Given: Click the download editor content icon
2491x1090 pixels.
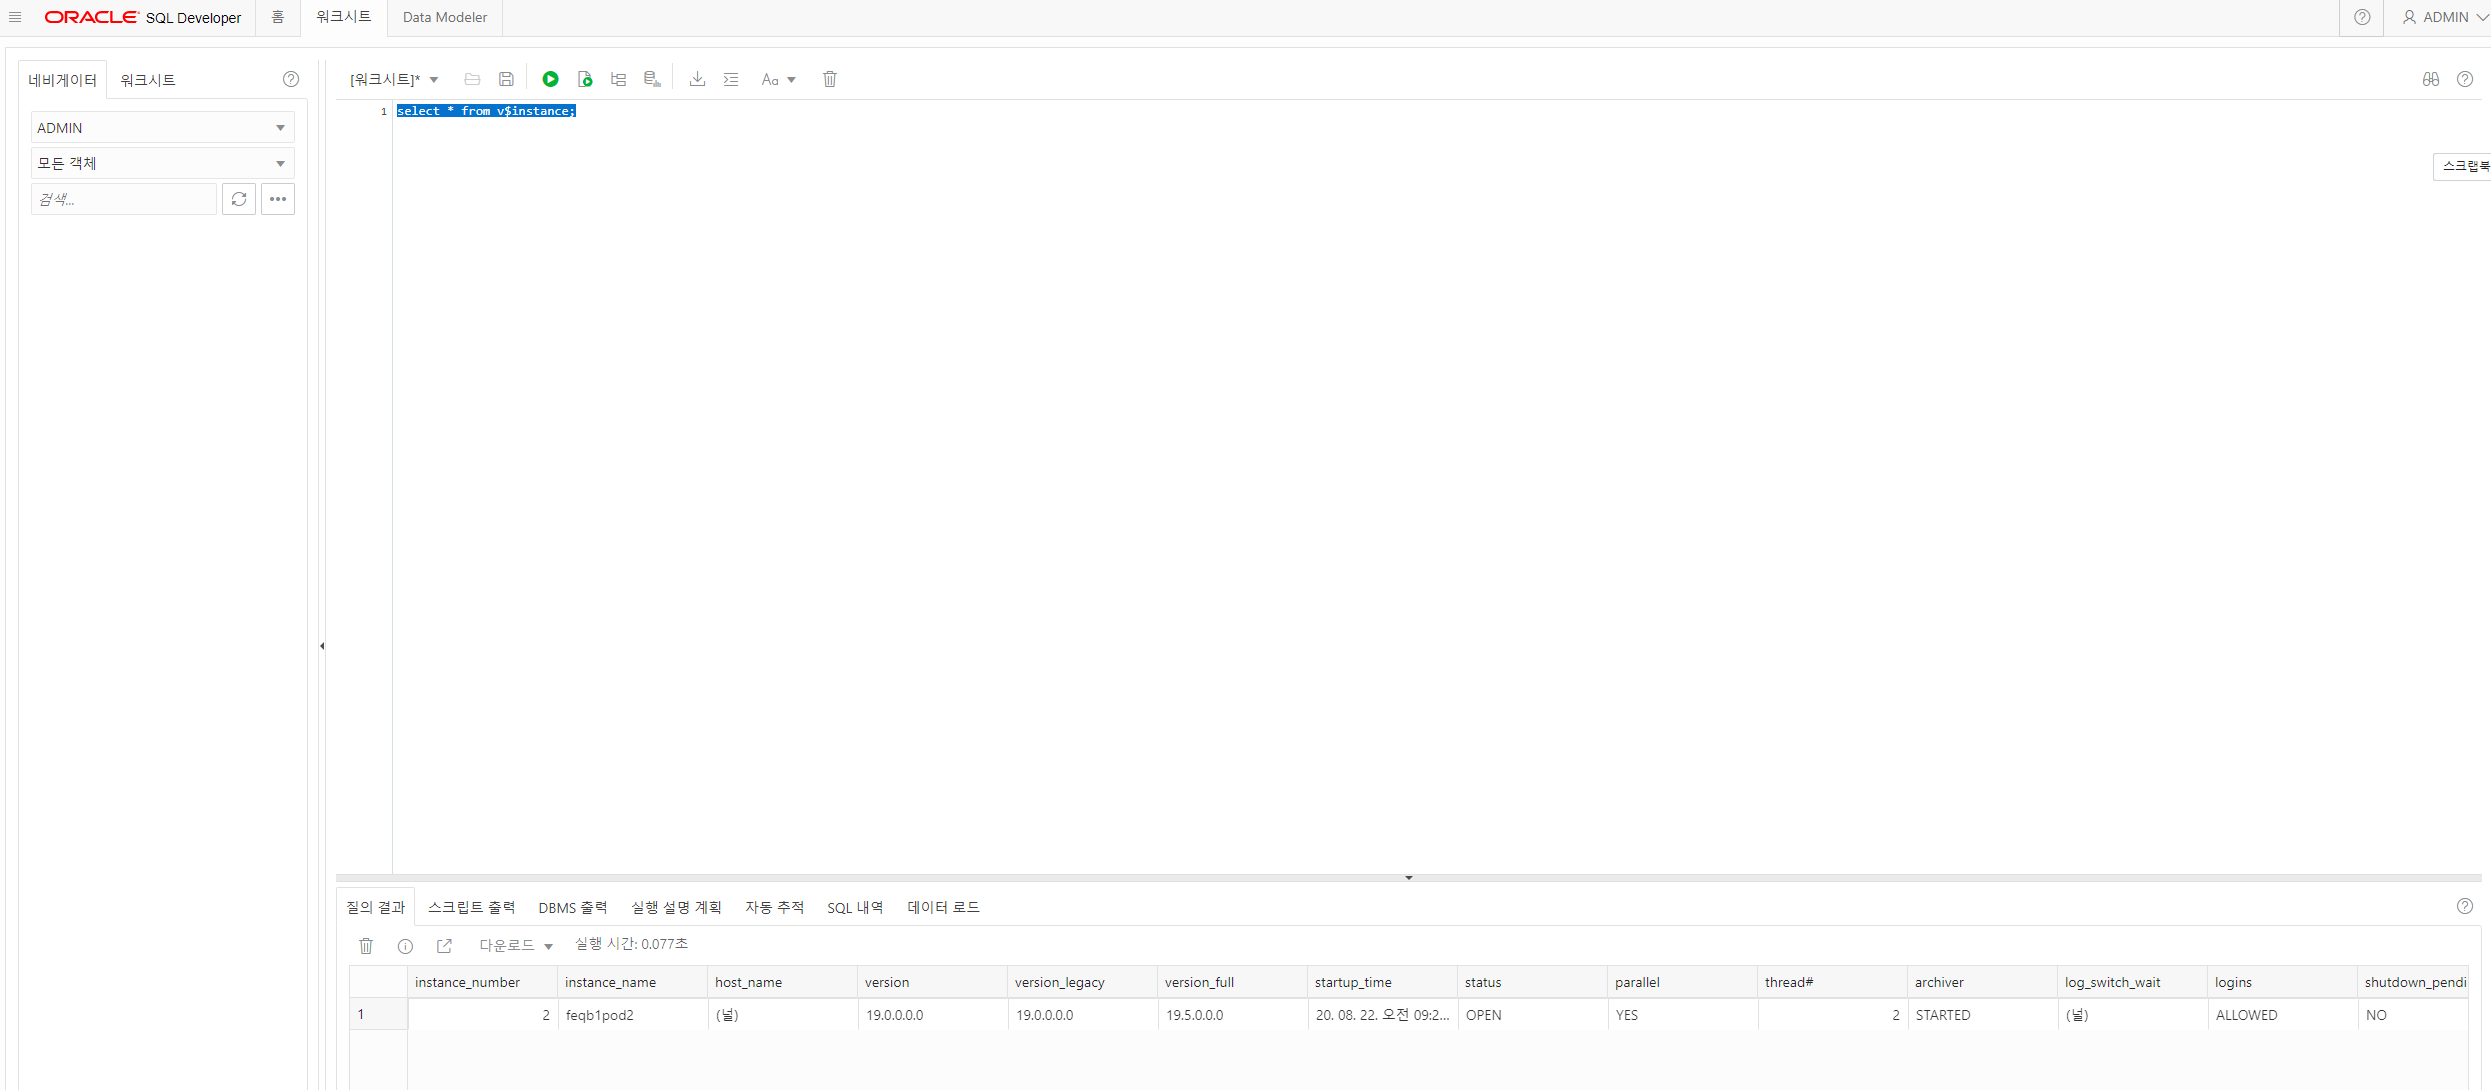Looking at the screenshot, I should [698, 79].
